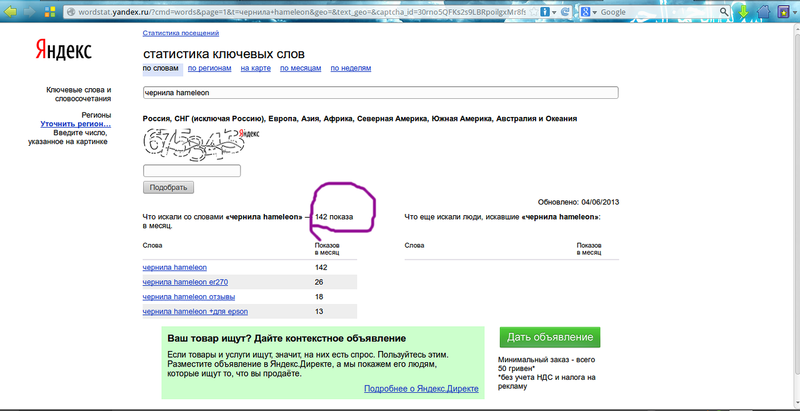Switch to the на карте tab
Viewport: 800px width, 411px height.
pos(256,68)
